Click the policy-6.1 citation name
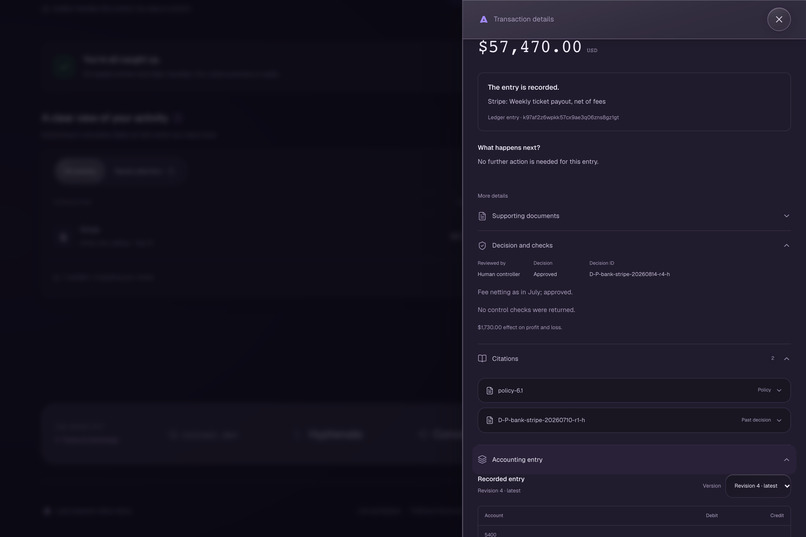This screenshot has width=806, height=537. 510,391
